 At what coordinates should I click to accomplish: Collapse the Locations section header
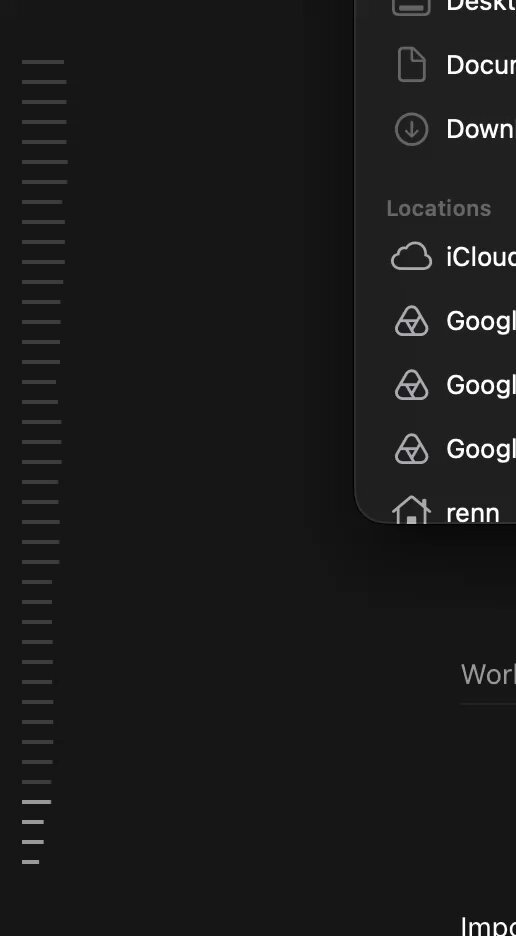(439, 208)
